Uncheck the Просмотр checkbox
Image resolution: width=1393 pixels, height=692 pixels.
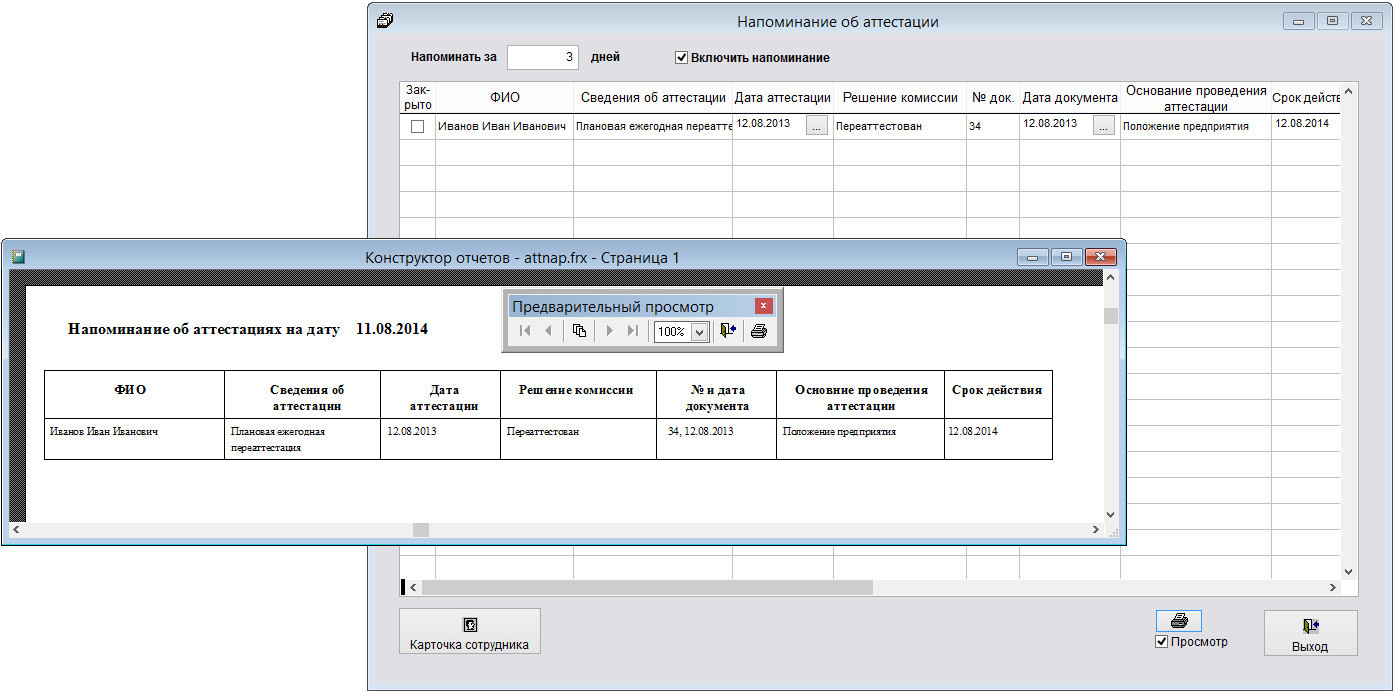pos(1161,642)
